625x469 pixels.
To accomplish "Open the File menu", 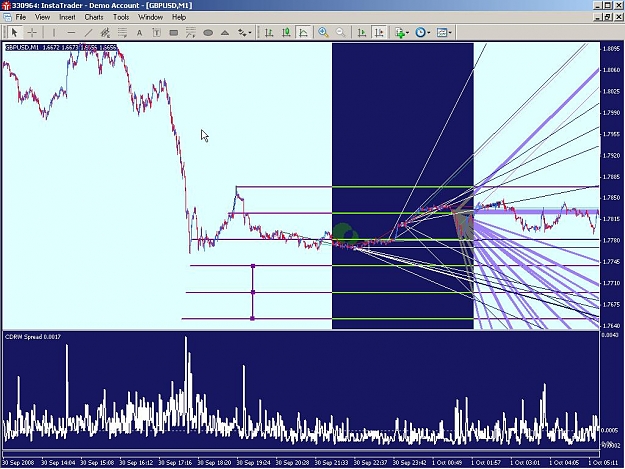I will [21, 17].
